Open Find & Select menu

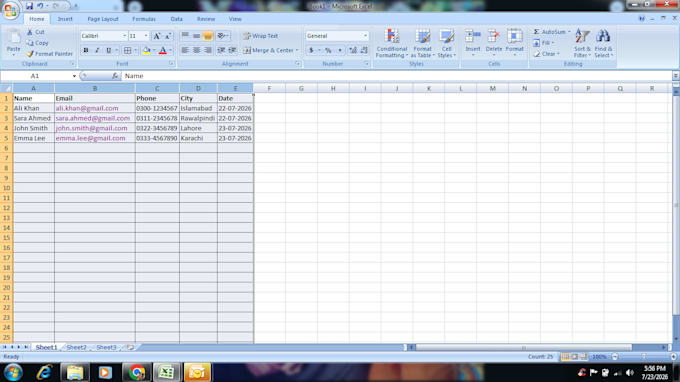pyautogui.click(x=604, y=43)
